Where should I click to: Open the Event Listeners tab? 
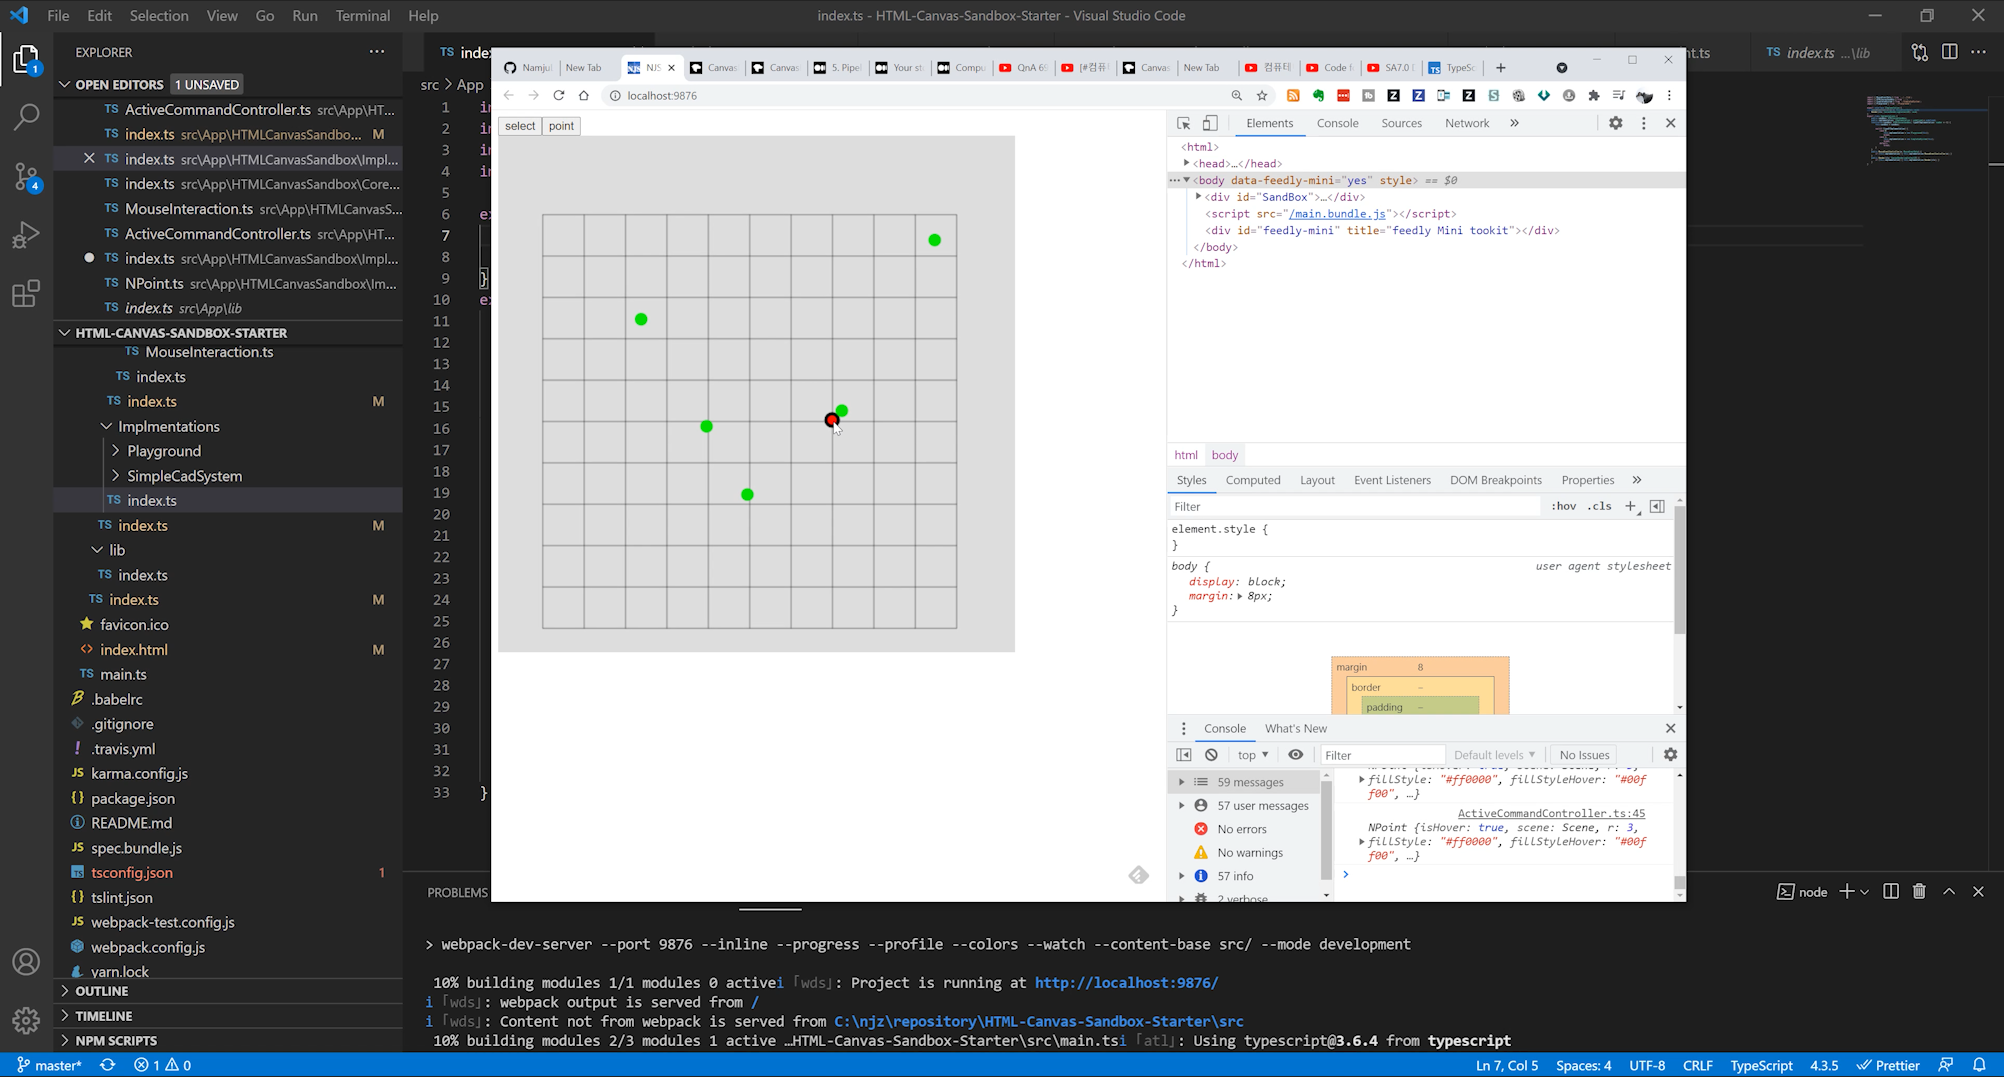pyautogui.click(x=1392, y=480)
